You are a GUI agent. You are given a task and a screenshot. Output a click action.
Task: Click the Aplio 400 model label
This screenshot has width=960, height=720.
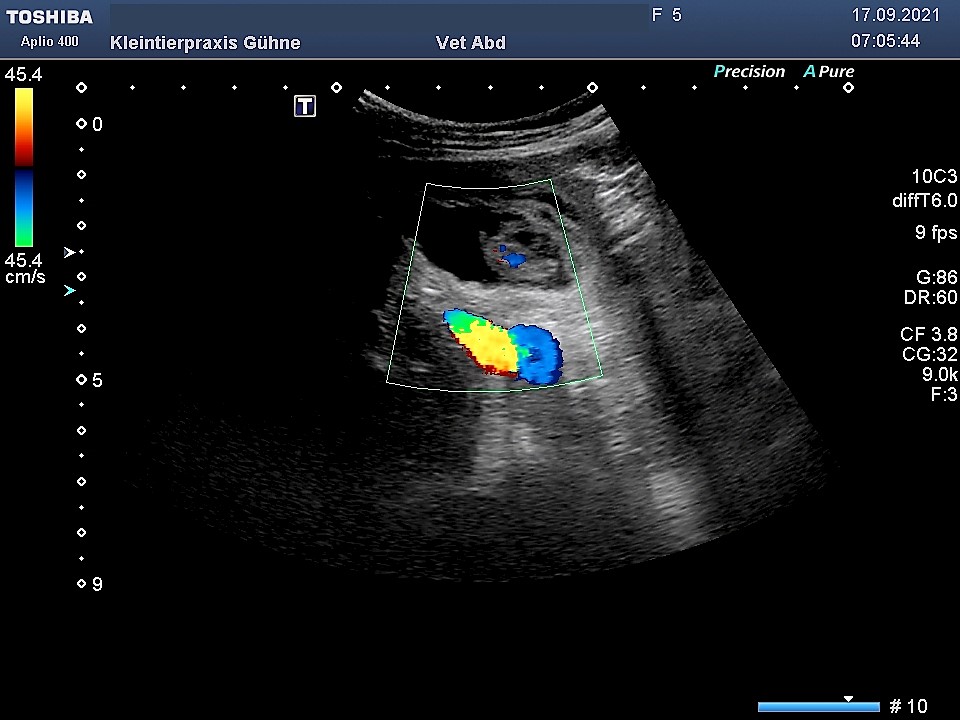(x=49, y=42)
